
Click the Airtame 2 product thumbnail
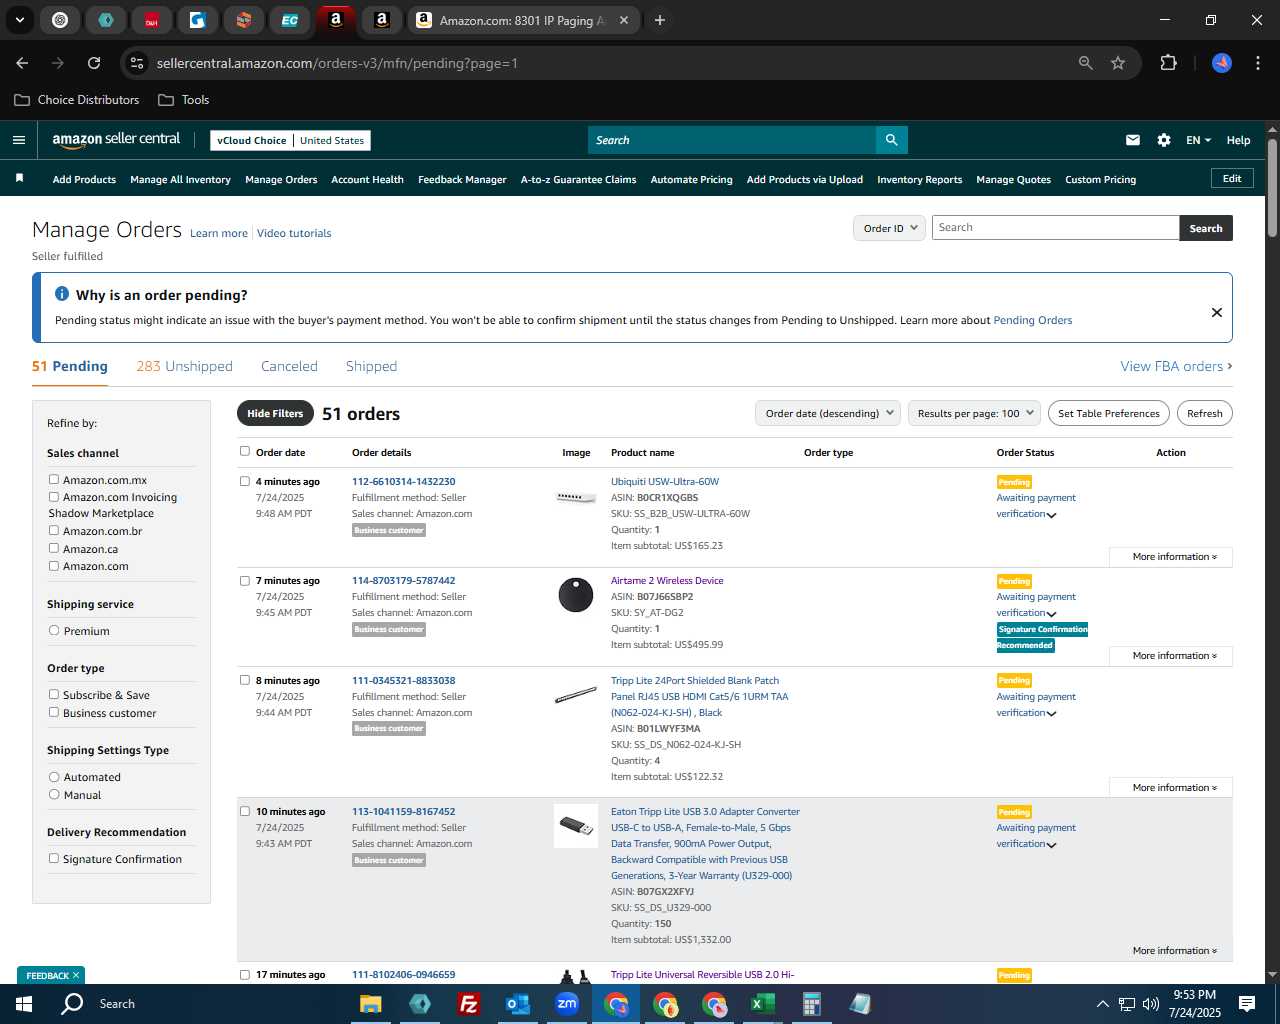pyautogui.click(x=576, y=595)
